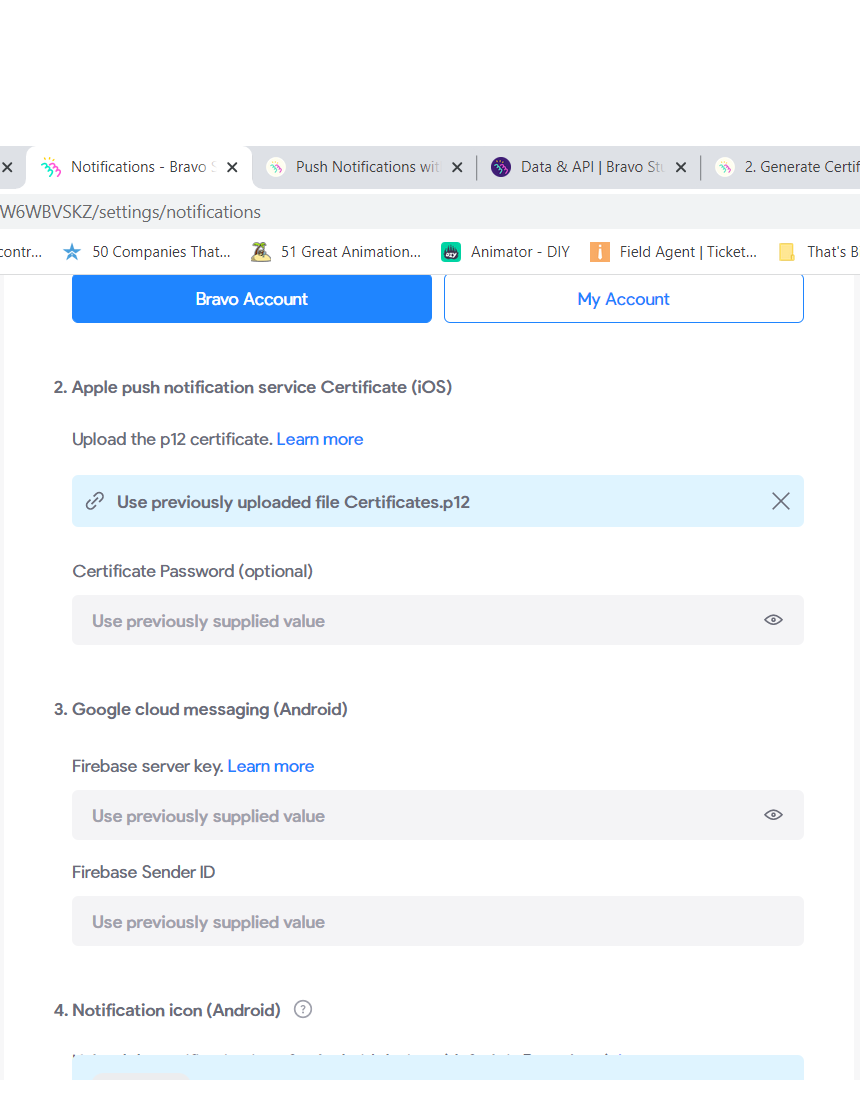Click the dark Bravo favicon on Data & API tab
The height and width of the screenshot is (1098, 860).
[501, 167]
